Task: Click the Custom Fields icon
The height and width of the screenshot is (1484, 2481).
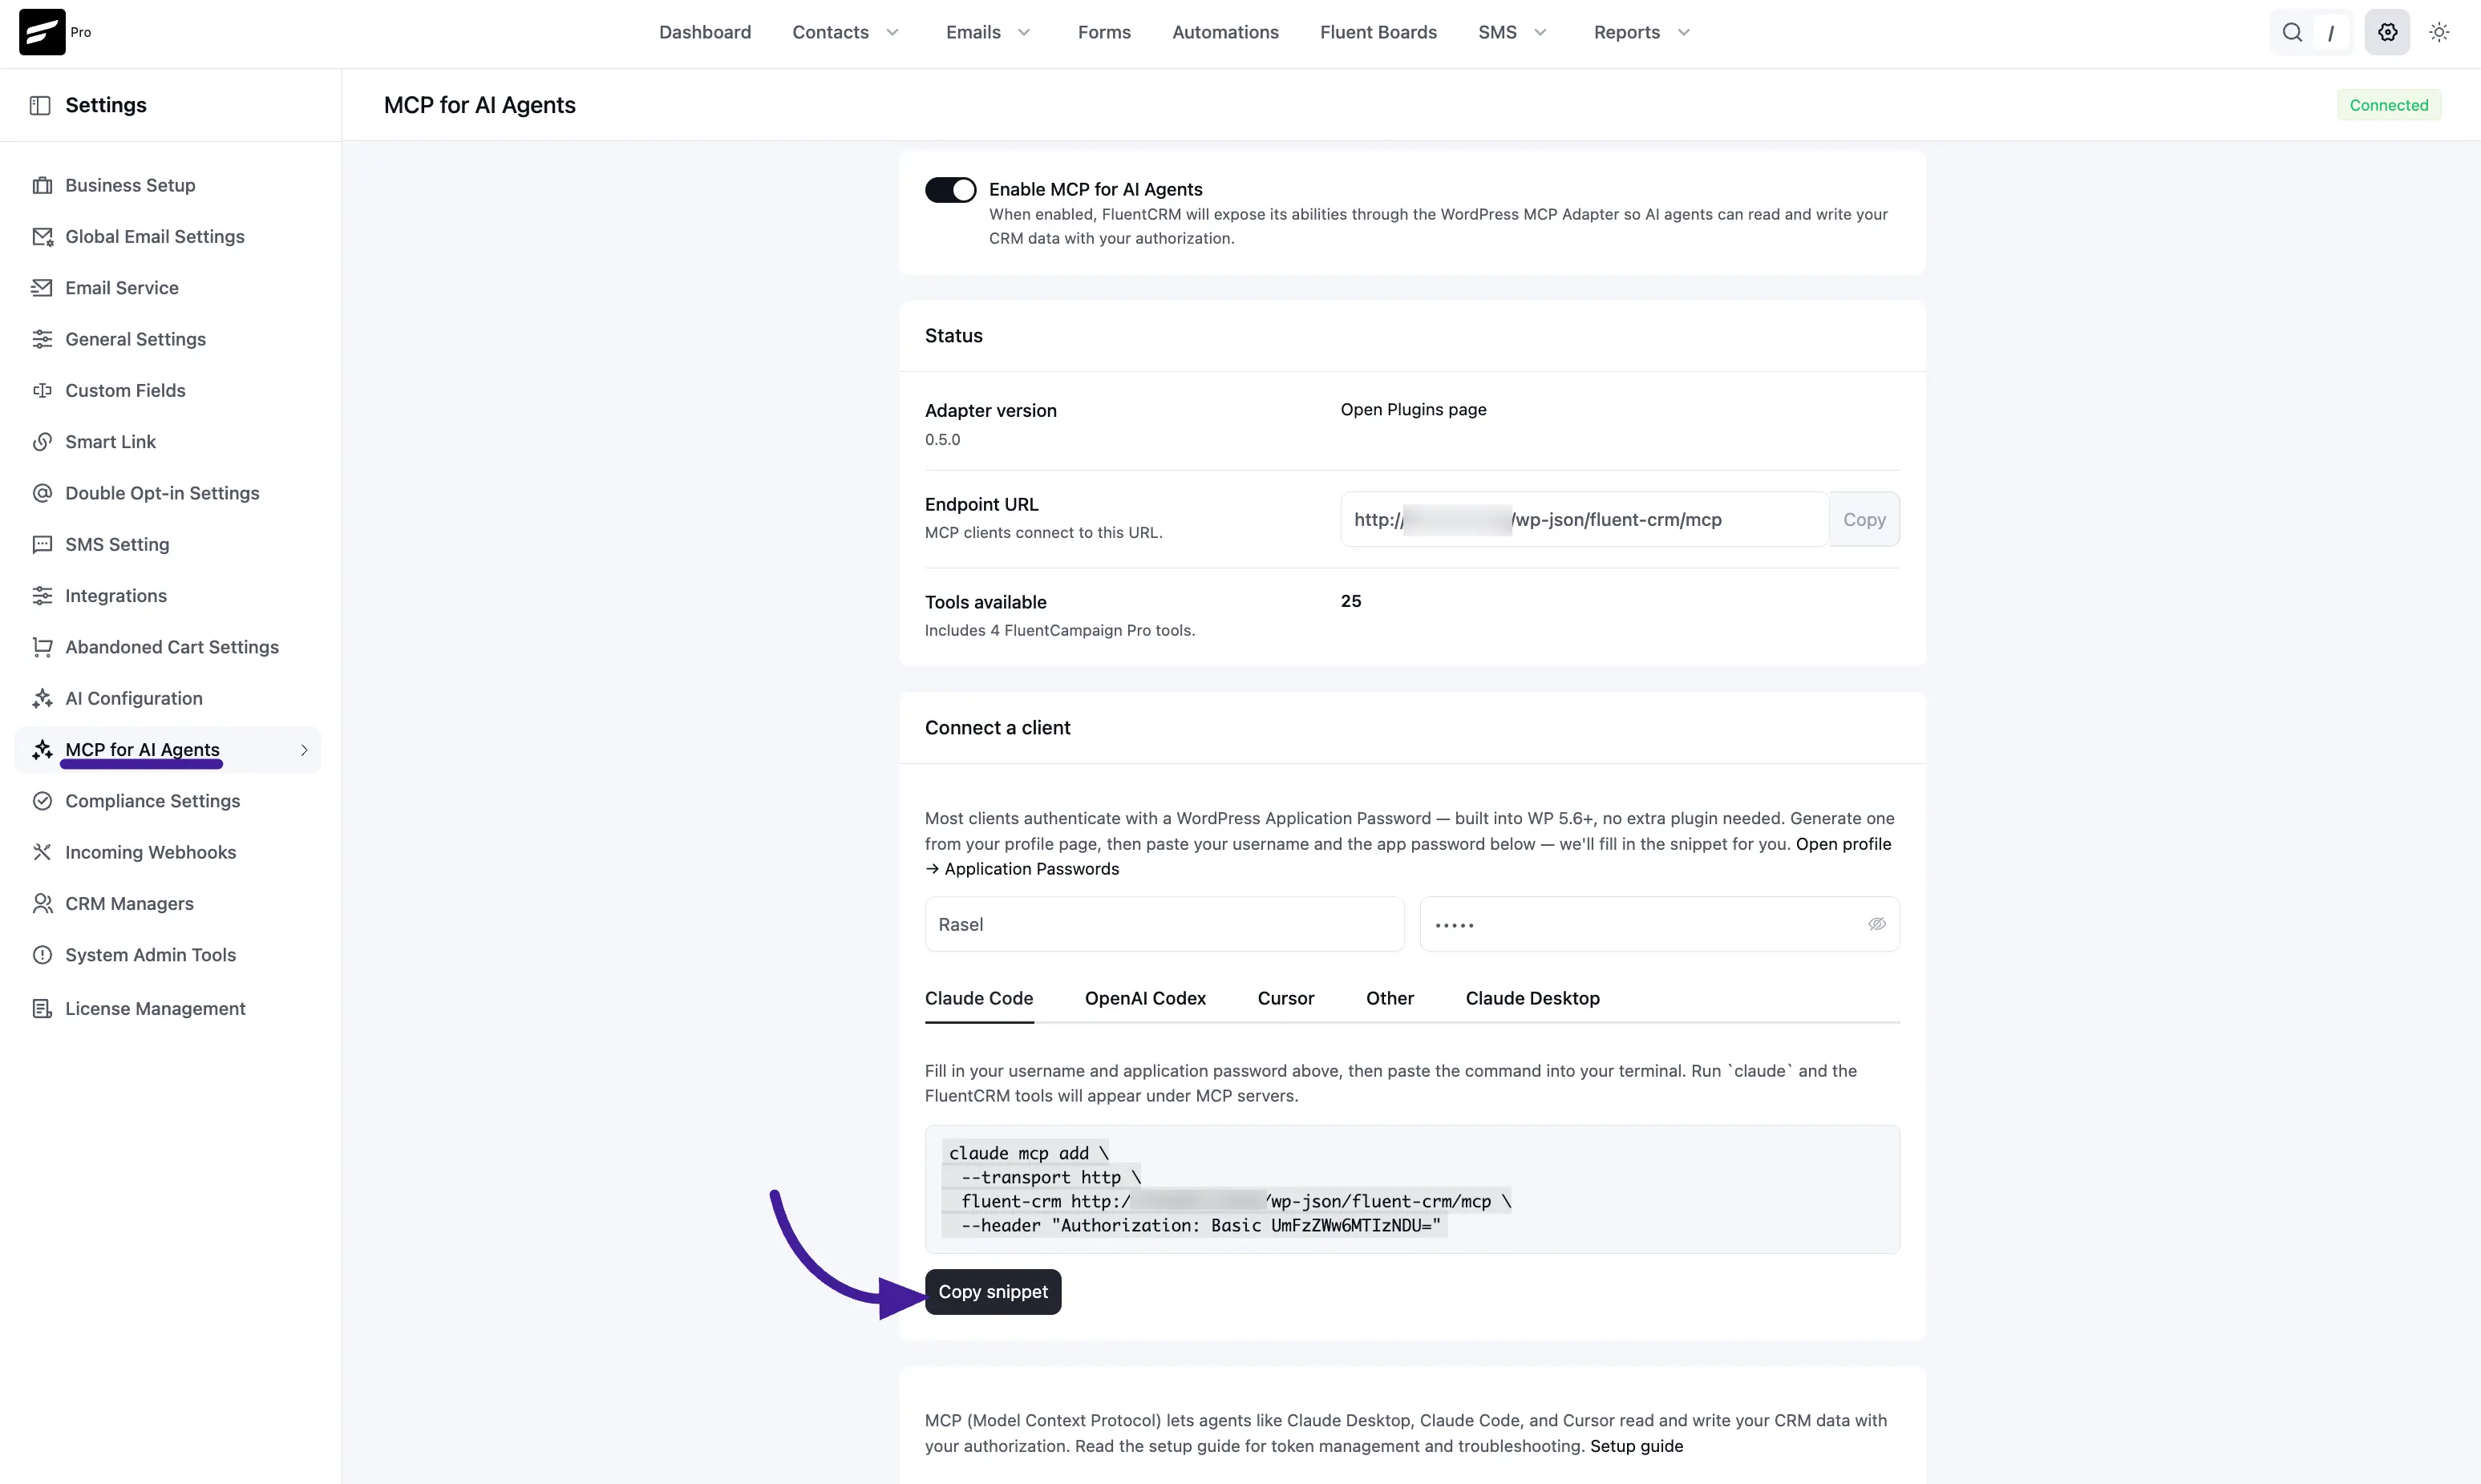Action: click(x=42, y=390)
